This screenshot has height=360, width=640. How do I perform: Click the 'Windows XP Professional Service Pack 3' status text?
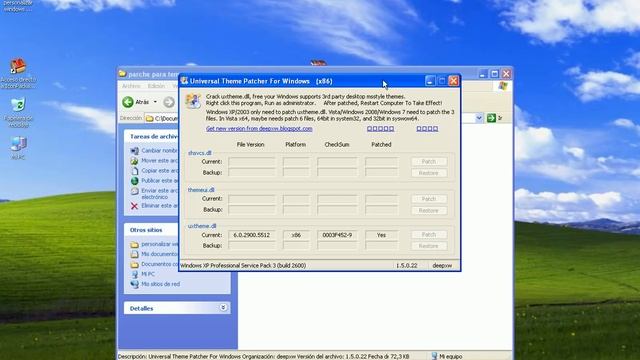click(x=243, y=265)
